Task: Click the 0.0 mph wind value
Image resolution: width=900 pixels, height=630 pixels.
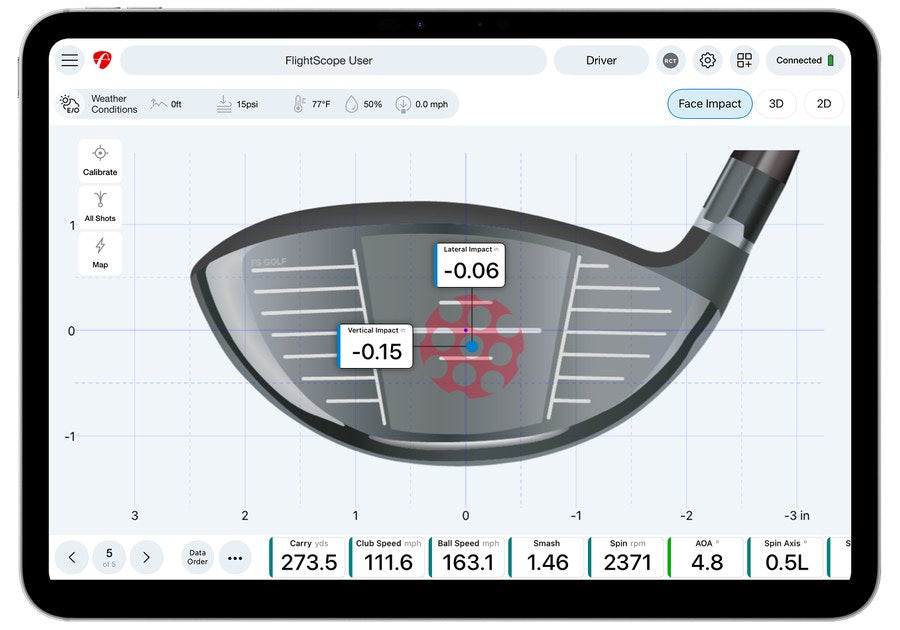Action: click(x=432, y=104)
